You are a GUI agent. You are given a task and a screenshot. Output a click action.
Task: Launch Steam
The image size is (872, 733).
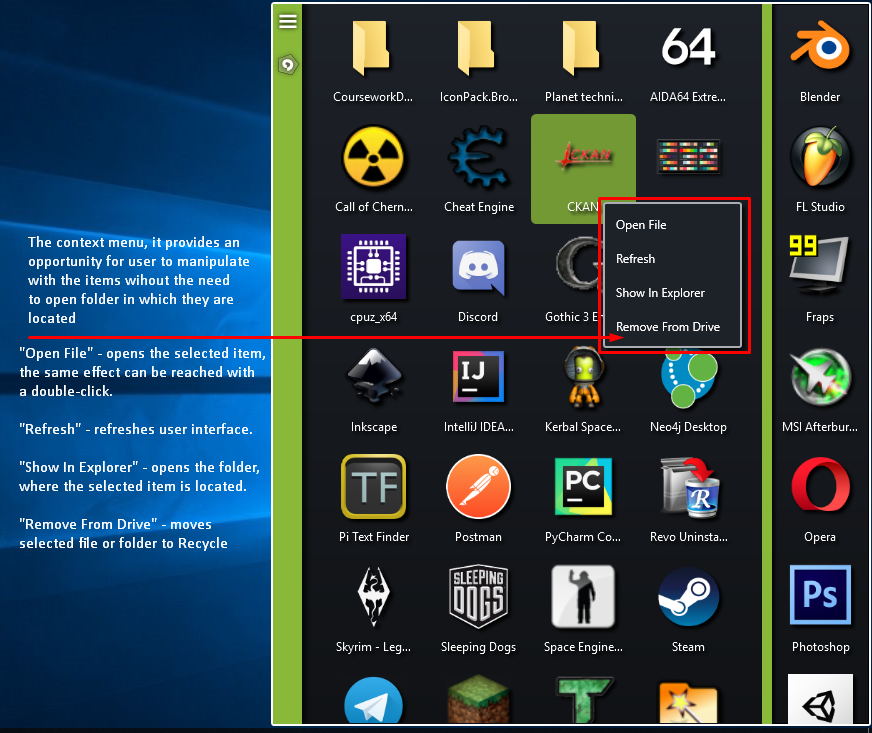688,596
